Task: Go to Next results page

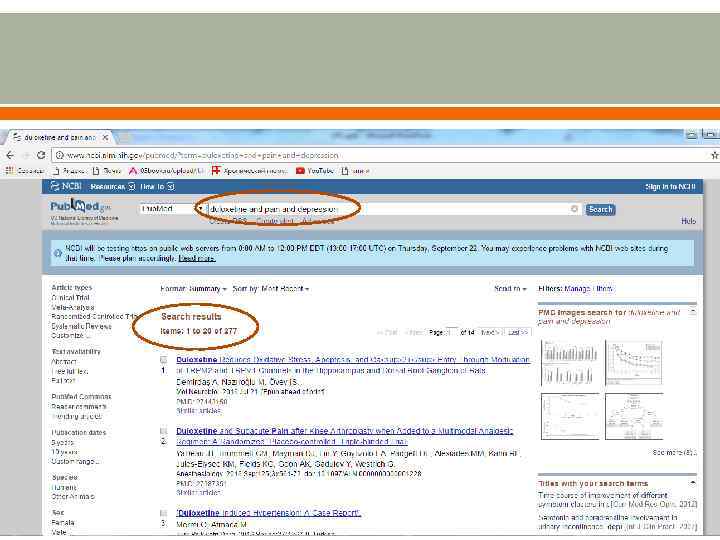Action: tap(490, 332)
